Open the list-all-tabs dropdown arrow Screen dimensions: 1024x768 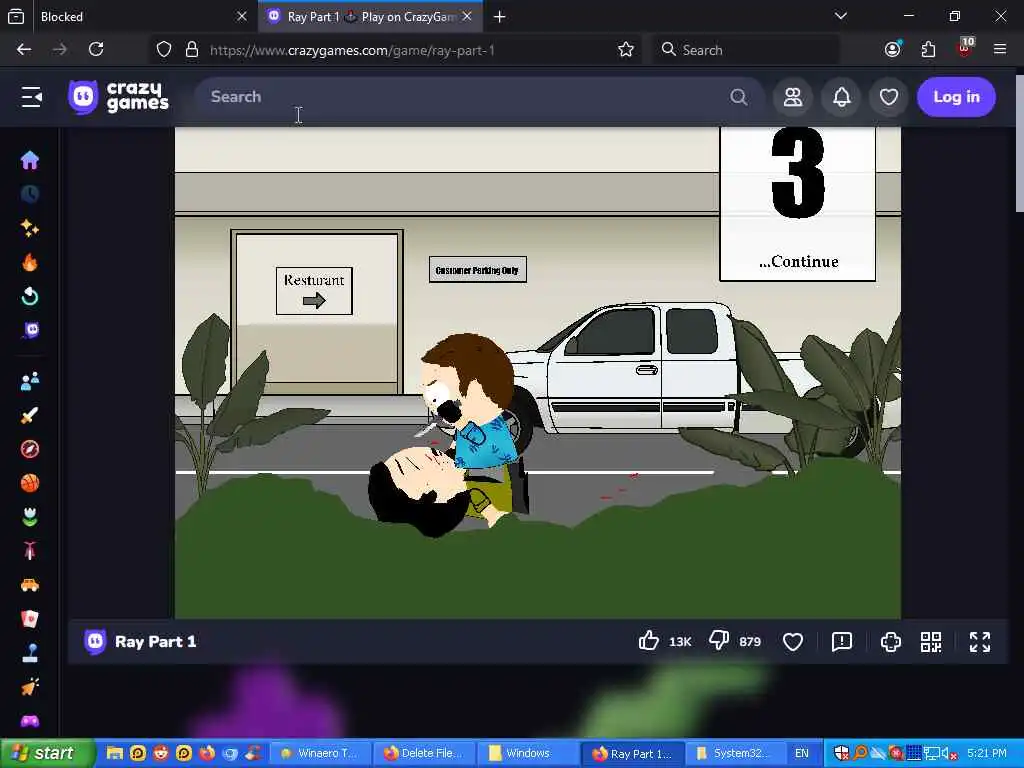[841, 16]
